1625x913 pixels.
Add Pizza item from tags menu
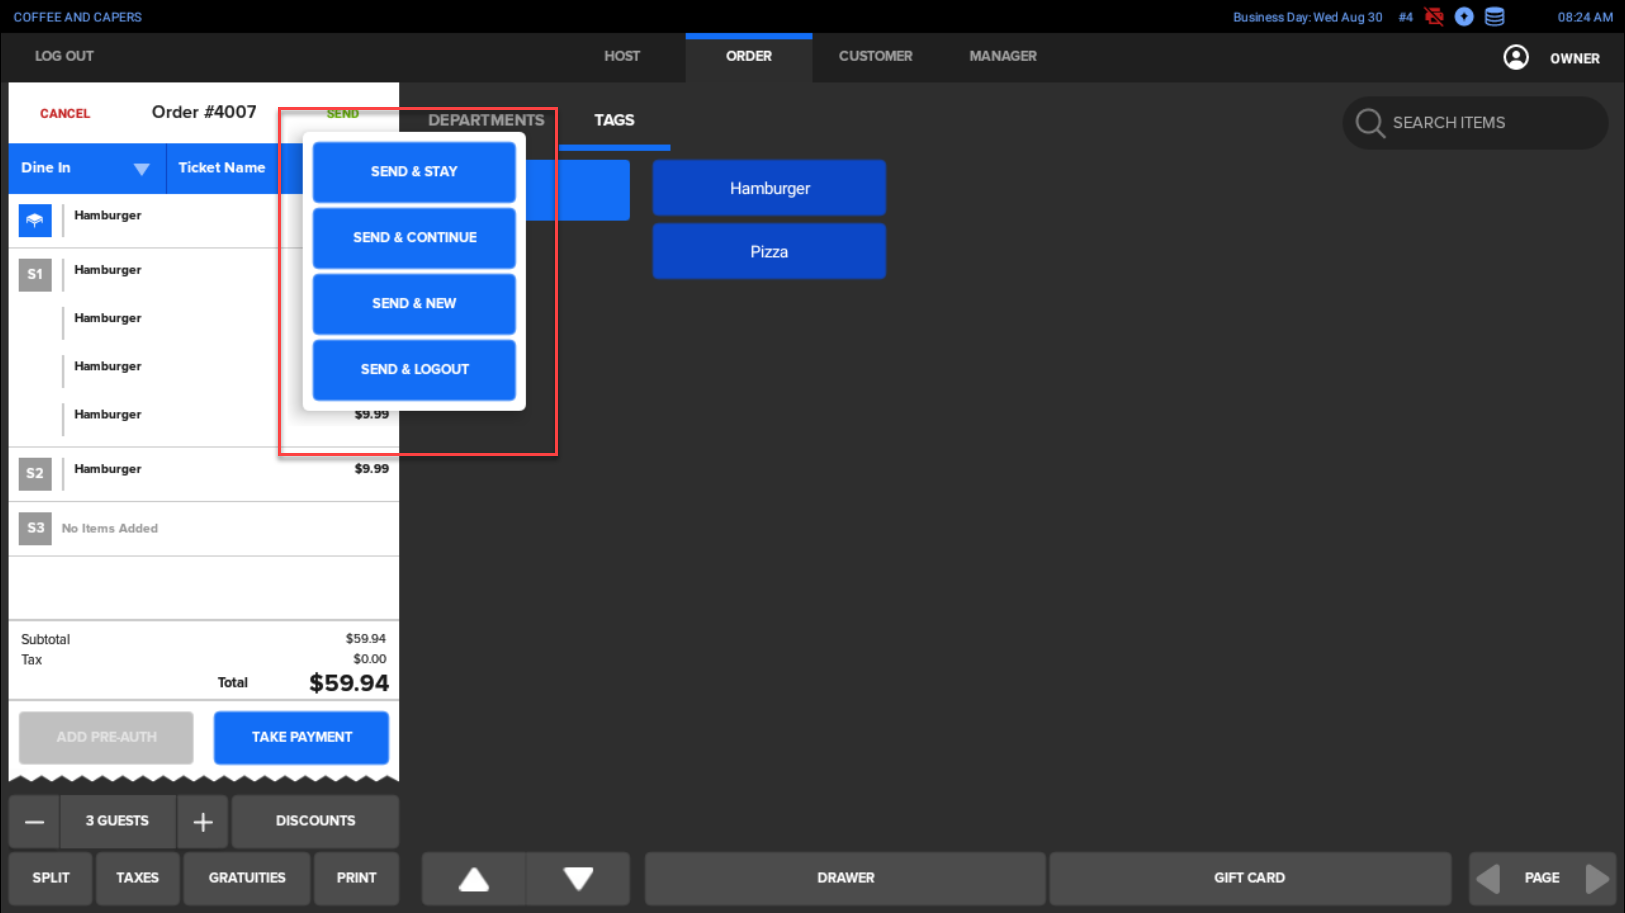(769, 252)
